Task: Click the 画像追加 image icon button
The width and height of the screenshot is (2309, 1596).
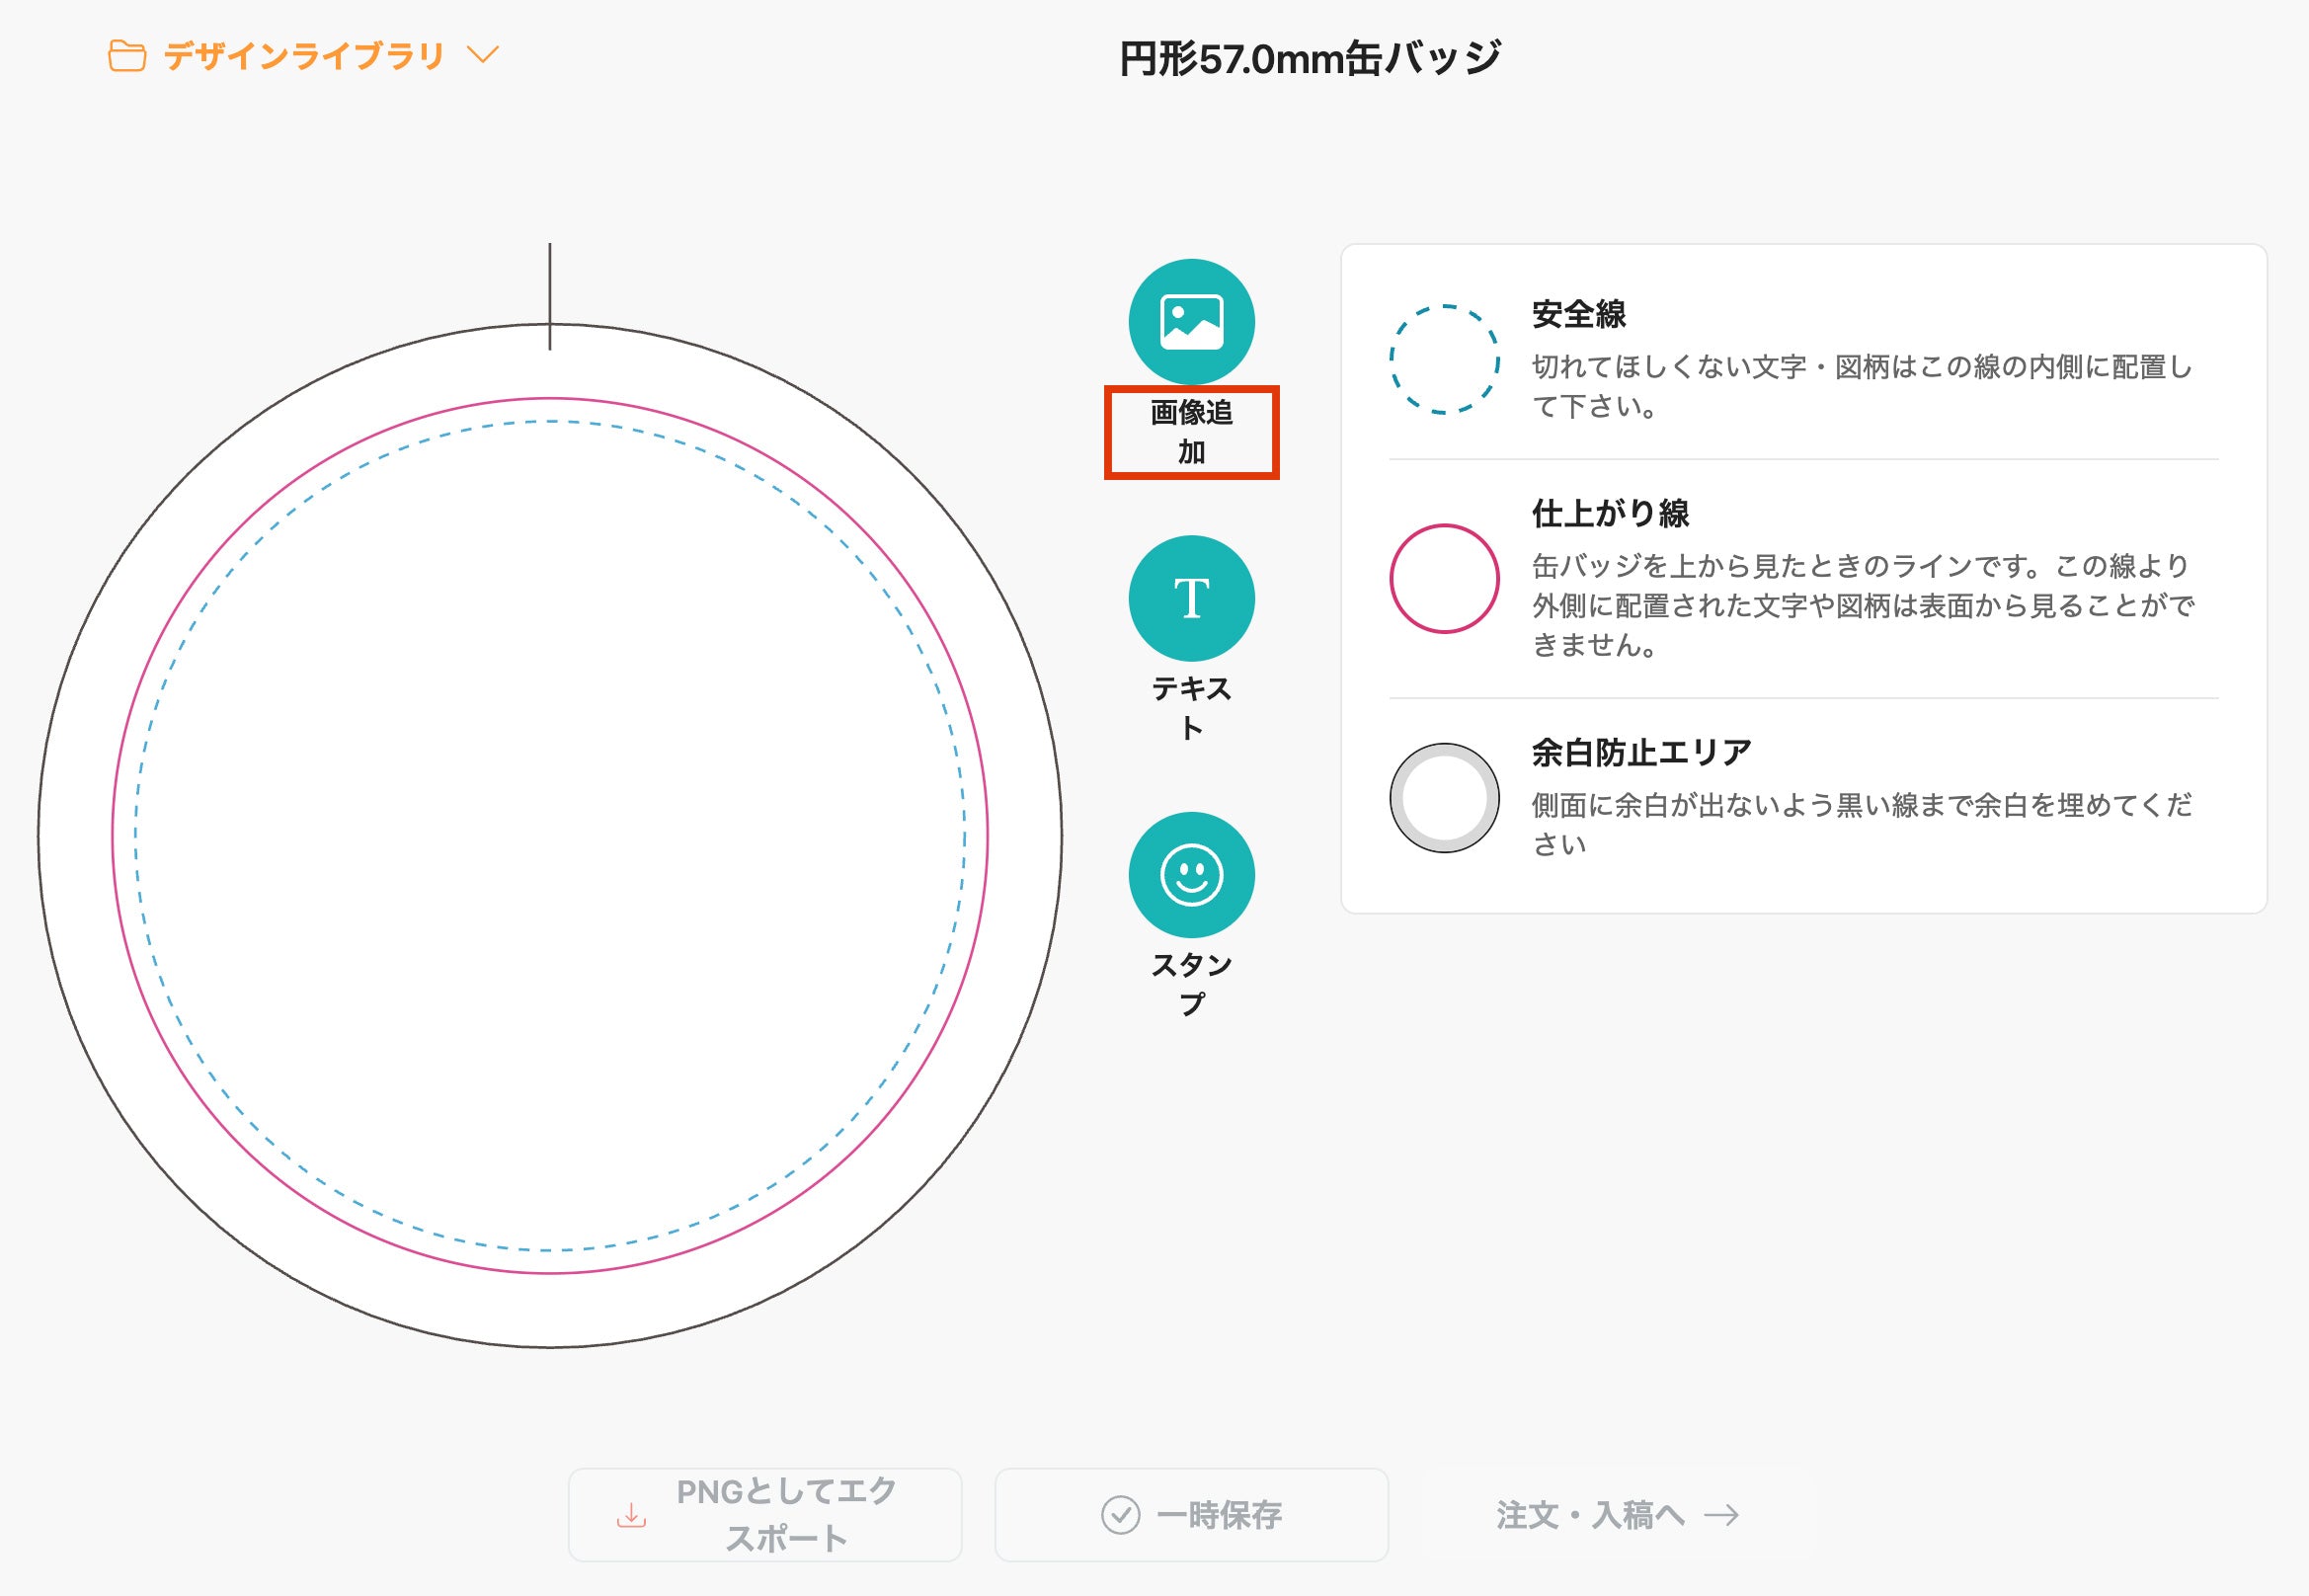Action: pos(1191,322)
